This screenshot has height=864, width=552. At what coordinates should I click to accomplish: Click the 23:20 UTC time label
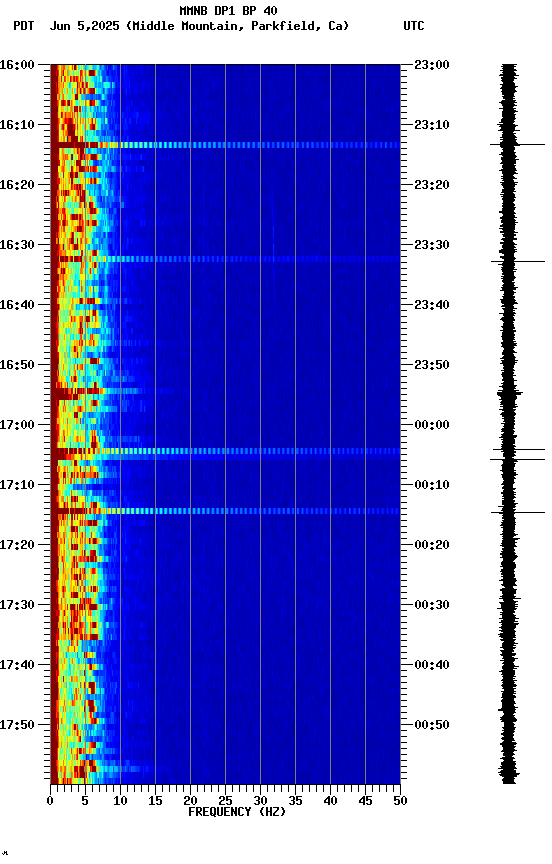432,185
